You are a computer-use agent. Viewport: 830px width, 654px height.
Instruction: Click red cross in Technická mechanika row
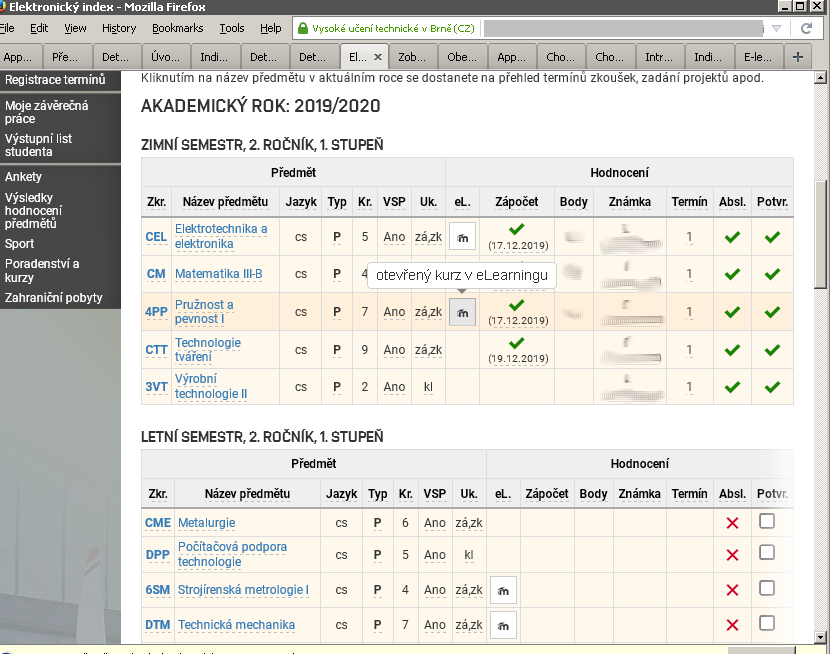coord(732,625)
